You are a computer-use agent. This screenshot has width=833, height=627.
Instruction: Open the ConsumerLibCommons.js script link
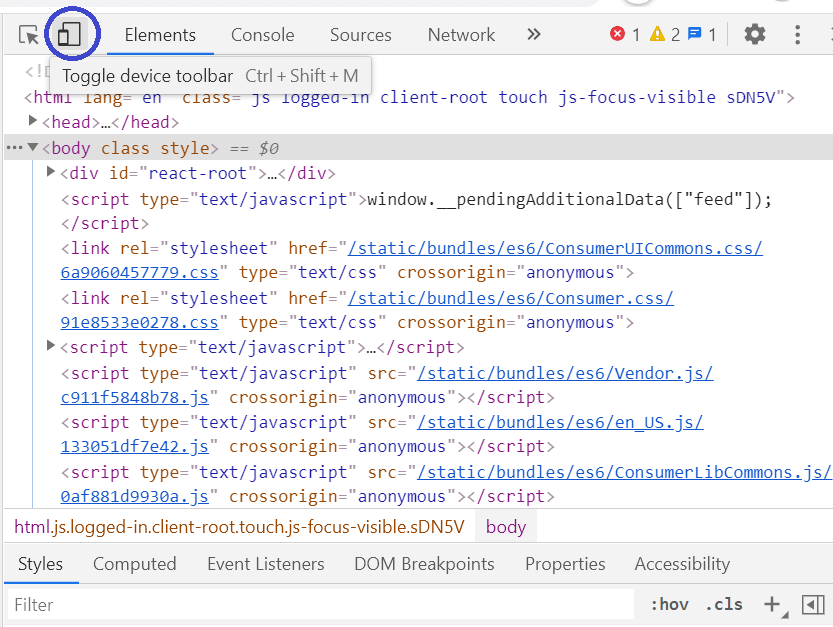pos(624,472)
